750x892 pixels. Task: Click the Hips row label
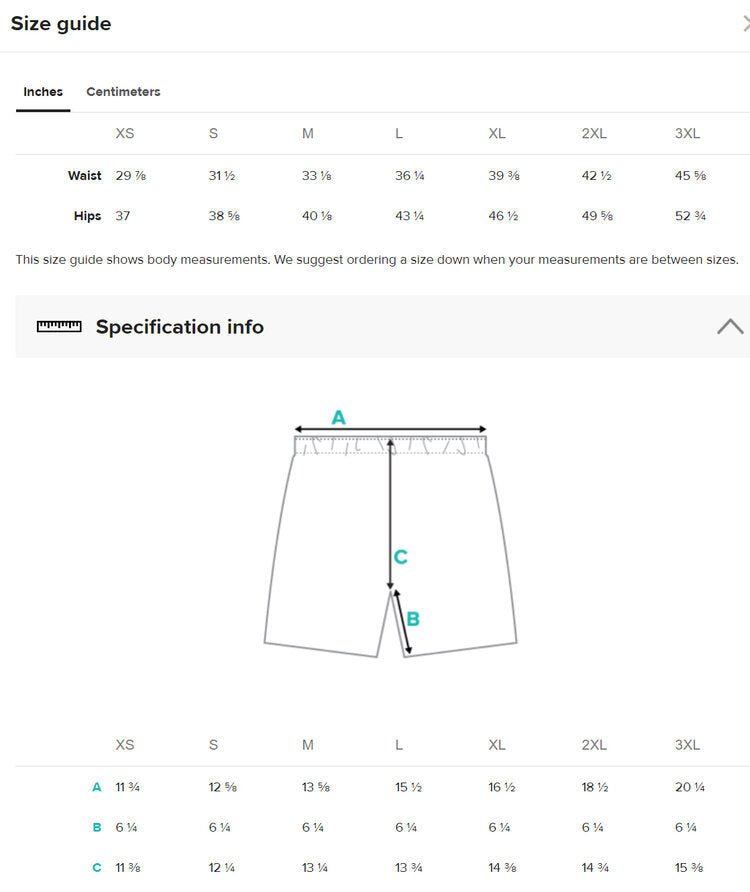tap(87, 216)
